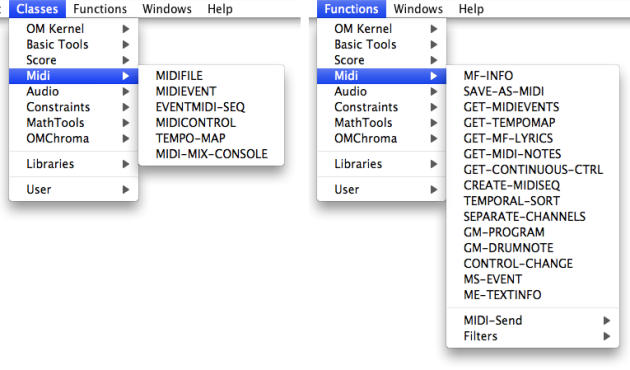
Task: Expand OMChroma submenu in Classes menu
Action: pos(74,138)
